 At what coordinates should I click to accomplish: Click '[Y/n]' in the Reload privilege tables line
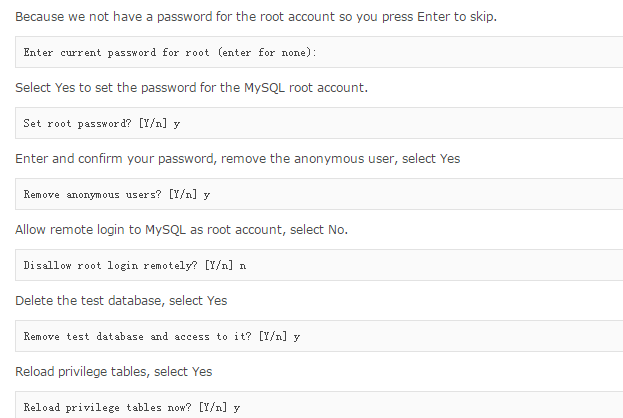click(215, 407)
